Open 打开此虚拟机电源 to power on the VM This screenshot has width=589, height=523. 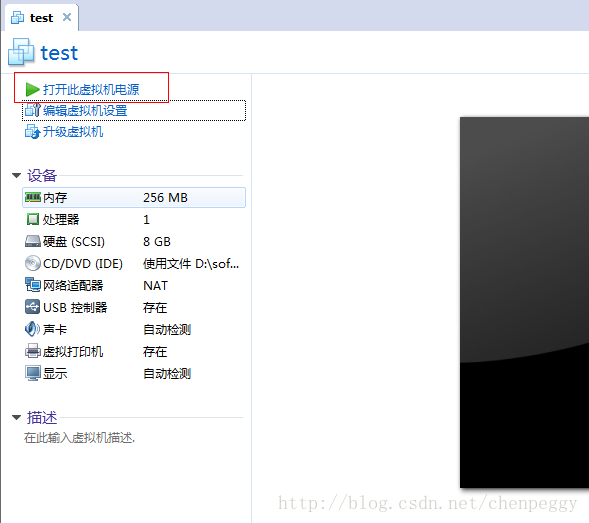[x=91, y=89]
